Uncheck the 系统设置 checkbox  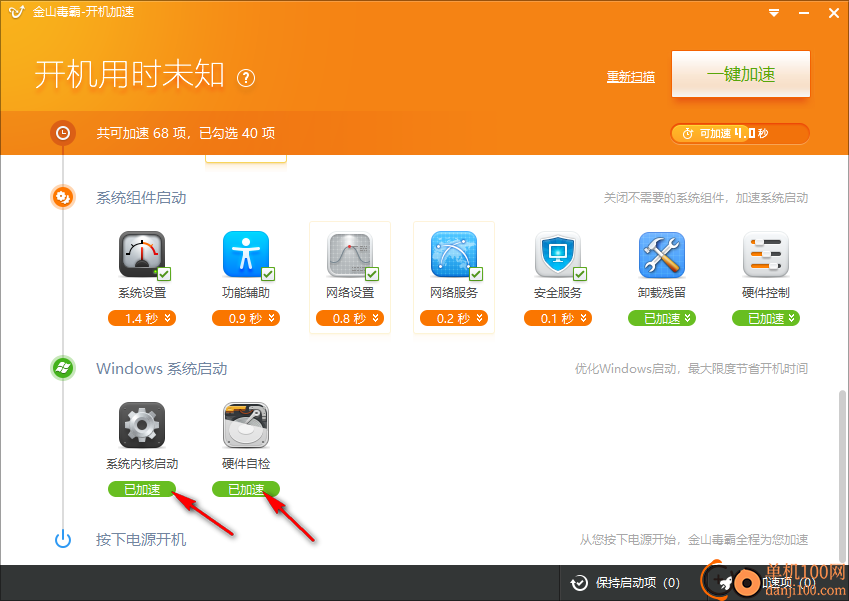[x=164, y=274]
